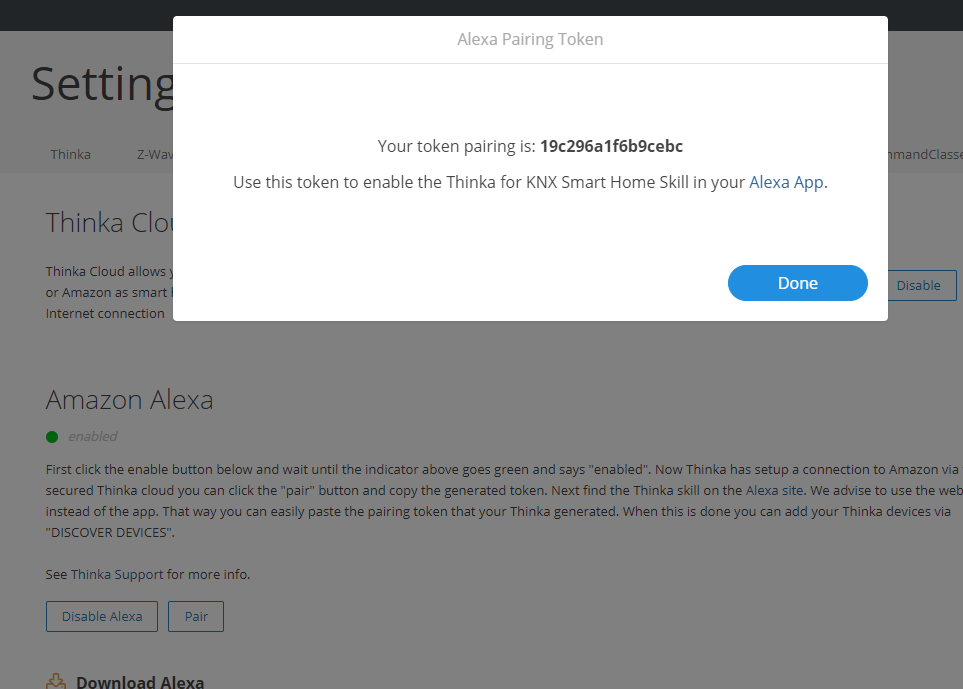Click the Done button in the dialog
This screenshot has height=689, width=963.
coord(797,283)
